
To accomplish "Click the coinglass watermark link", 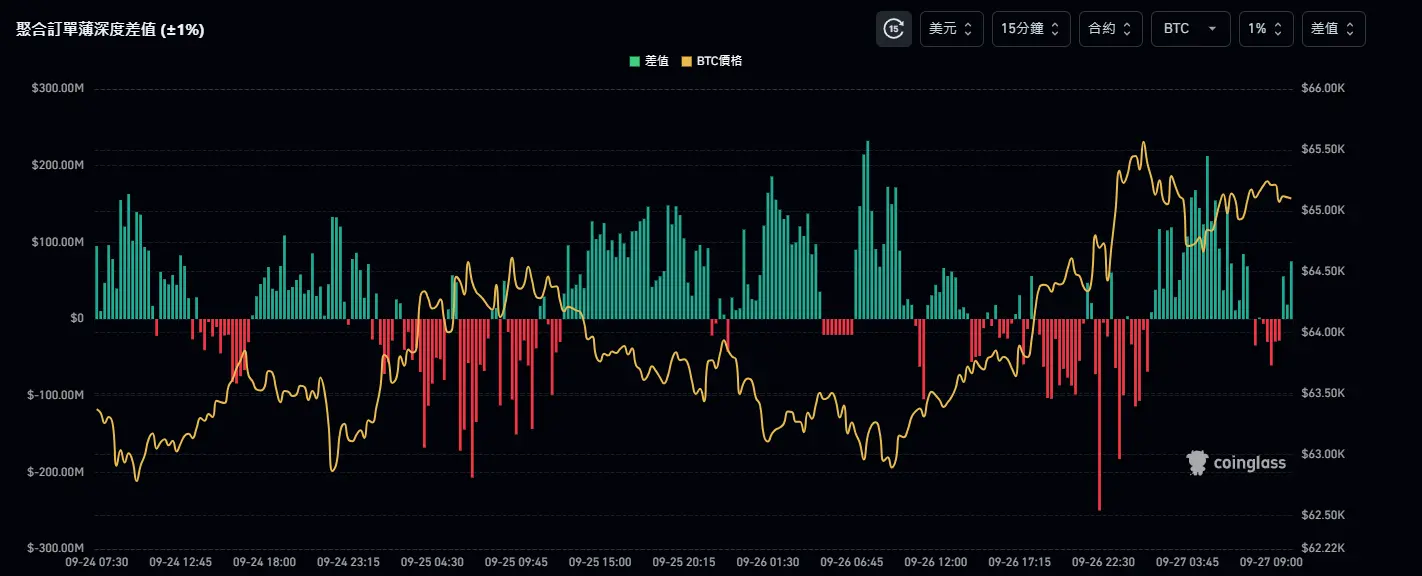I will (x=1236, y=462).
